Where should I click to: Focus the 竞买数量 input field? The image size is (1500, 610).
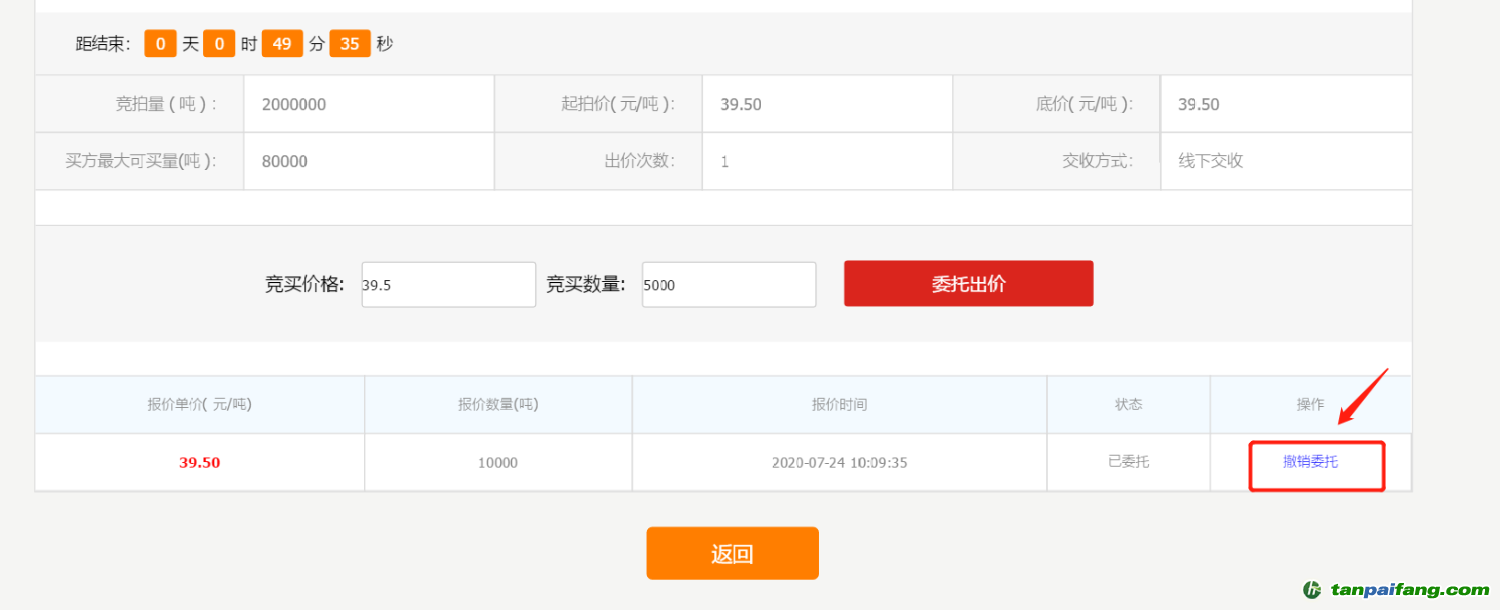[728, 285]
